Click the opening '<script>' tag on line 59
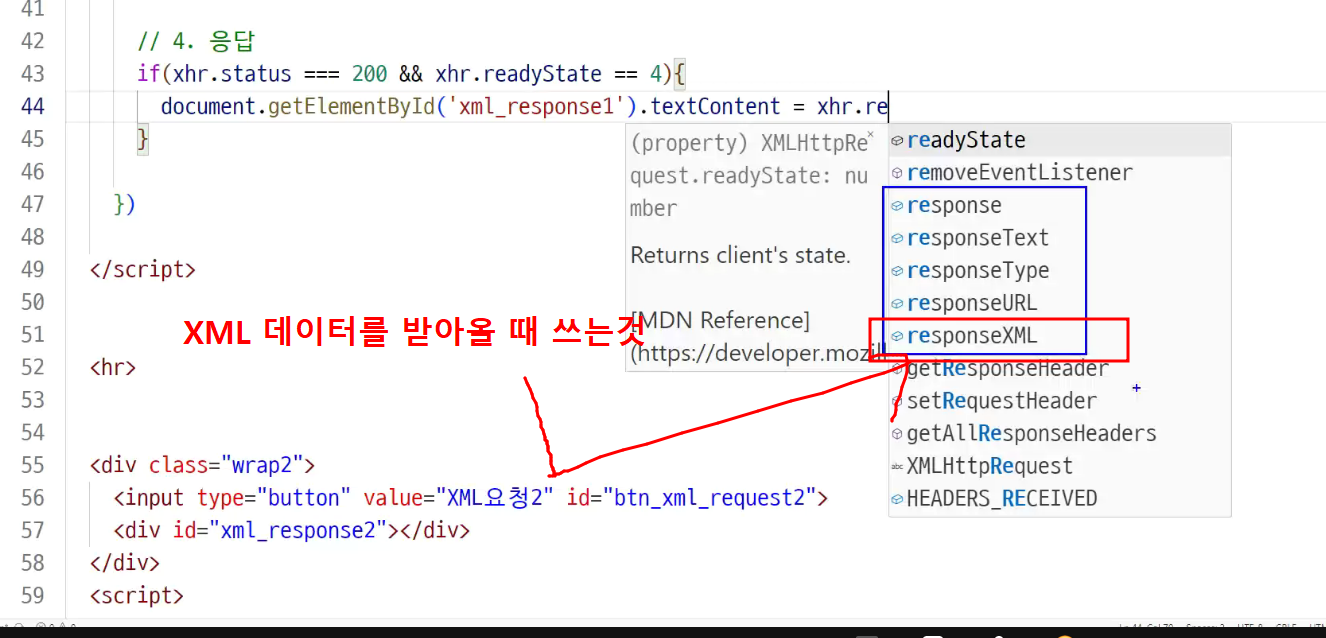The height and width of the screenshot is (638, 1326). [x=137, y=595]
